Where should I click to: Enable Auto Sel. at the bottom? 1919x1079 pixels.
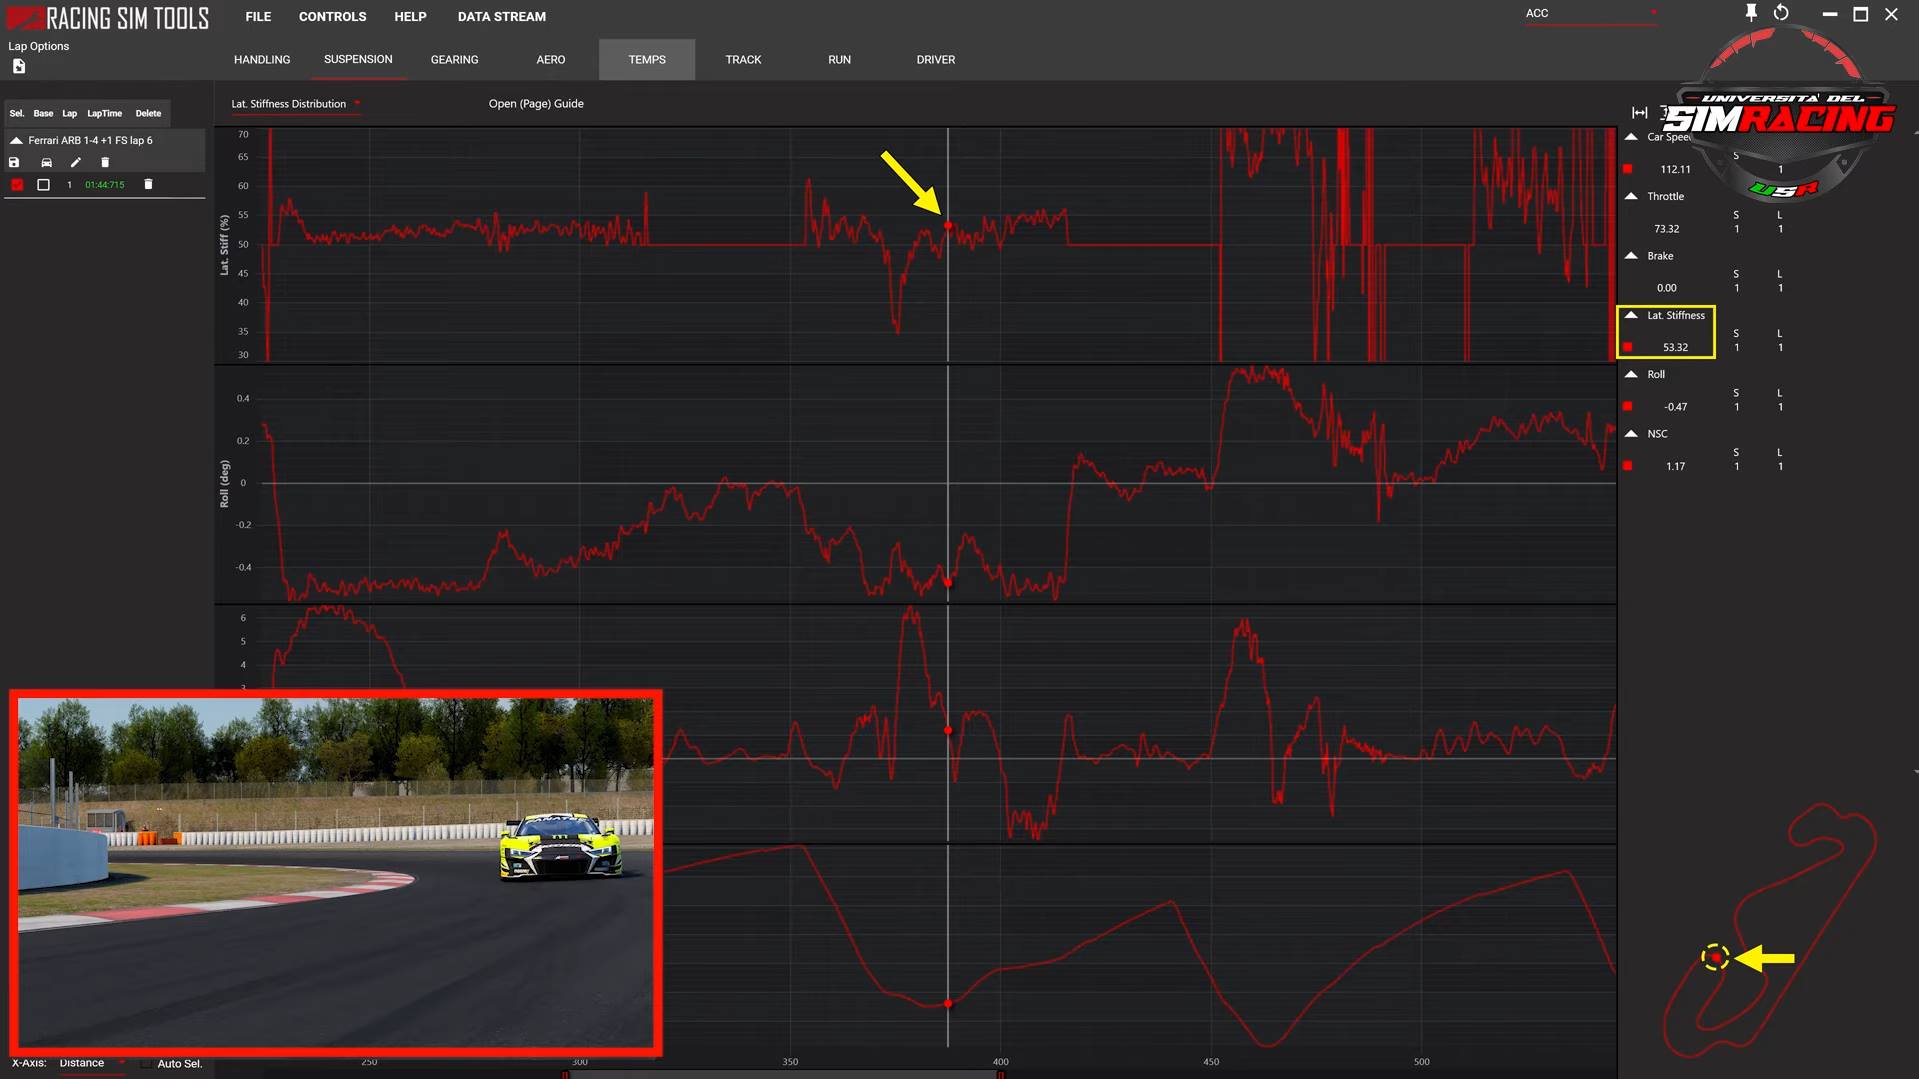click(x=147, y=1064)
